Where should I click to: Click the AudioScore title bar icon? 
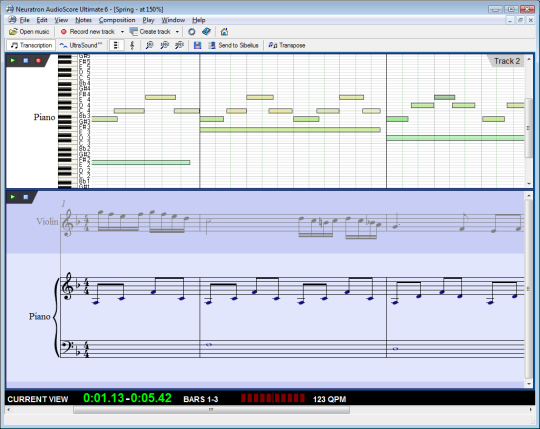(10, 9)
